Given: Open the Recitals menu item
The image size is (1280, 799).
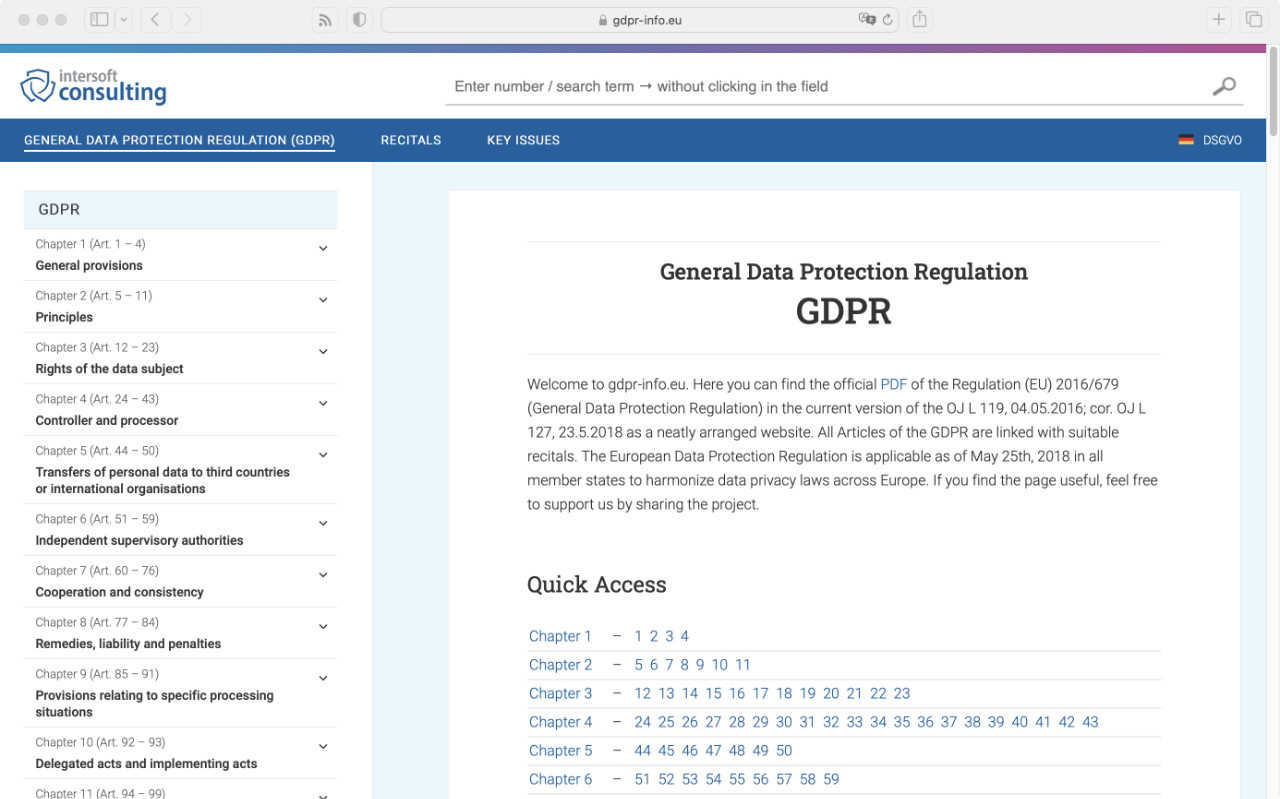Looking at the screenshot, I should point(411,141).
